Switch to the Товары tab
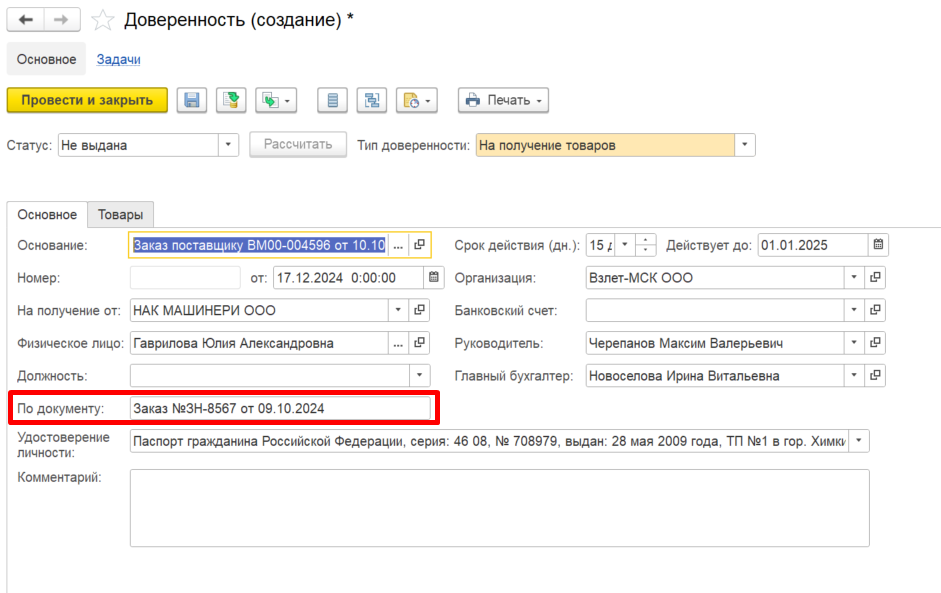The height and width of the screenshot is (593, 941). [x=121, y=214]
